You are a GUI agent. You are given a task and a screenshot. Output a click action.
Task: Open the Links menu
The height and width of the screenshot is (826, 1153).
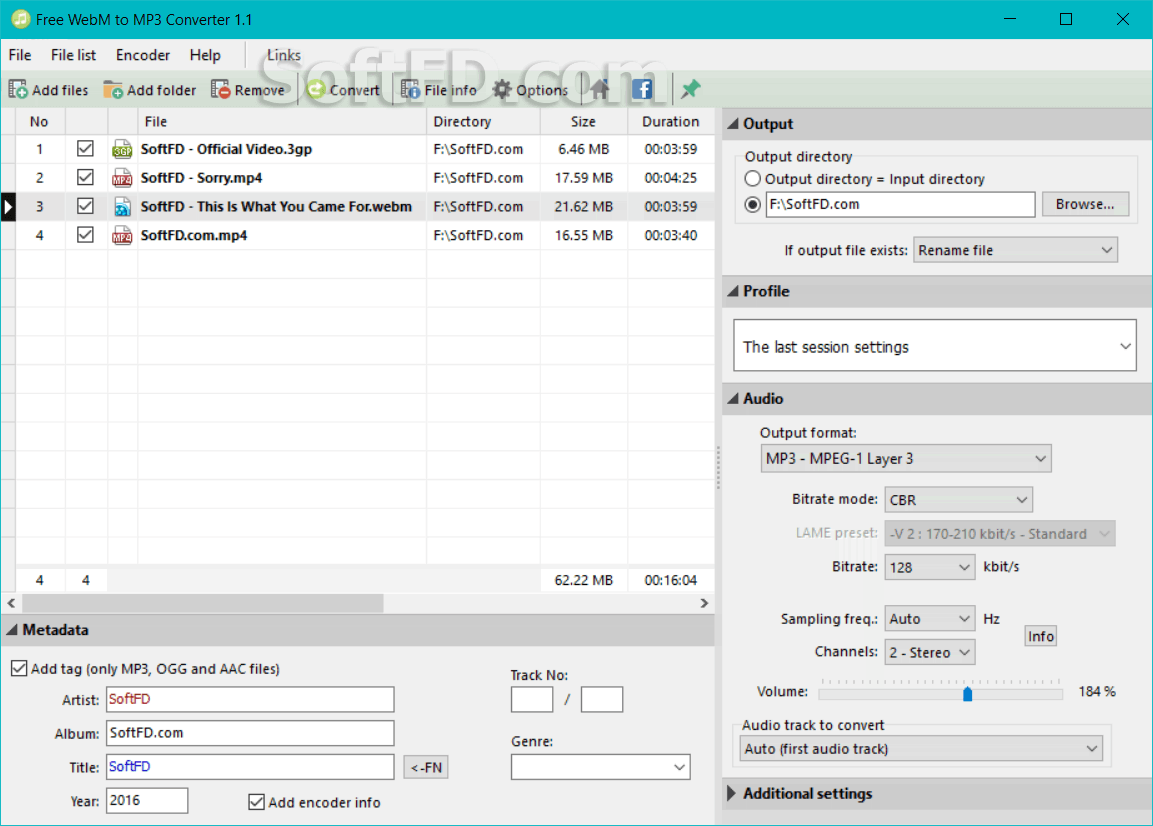pos(284,55)
